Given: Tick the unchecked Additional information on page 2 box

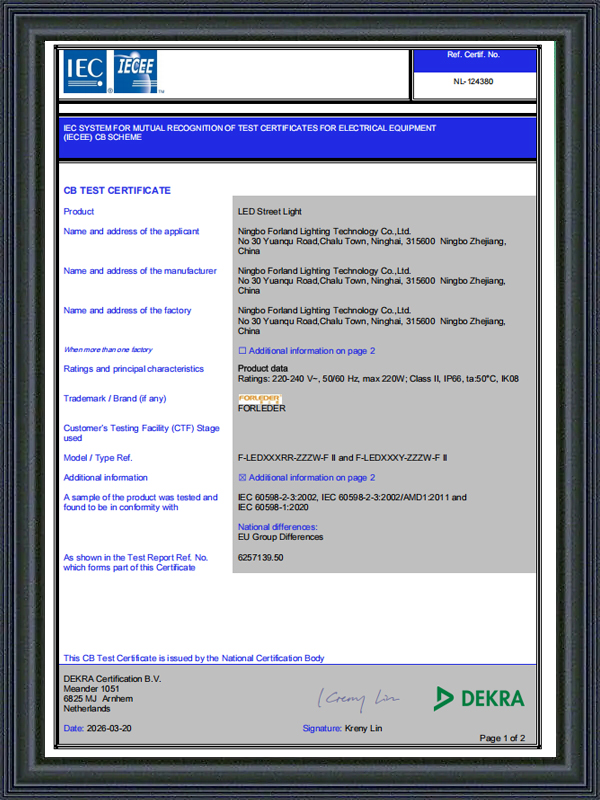Looking at the screenshot, I should [x=242, y=351].
